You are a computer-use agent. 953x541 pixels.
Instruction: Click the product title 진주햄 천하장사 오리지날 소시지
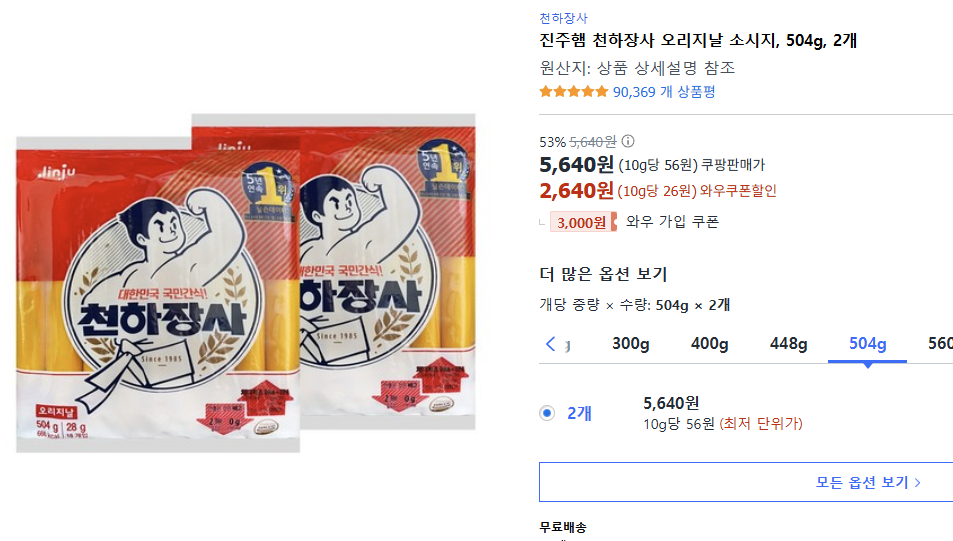[x=697, y=41]
